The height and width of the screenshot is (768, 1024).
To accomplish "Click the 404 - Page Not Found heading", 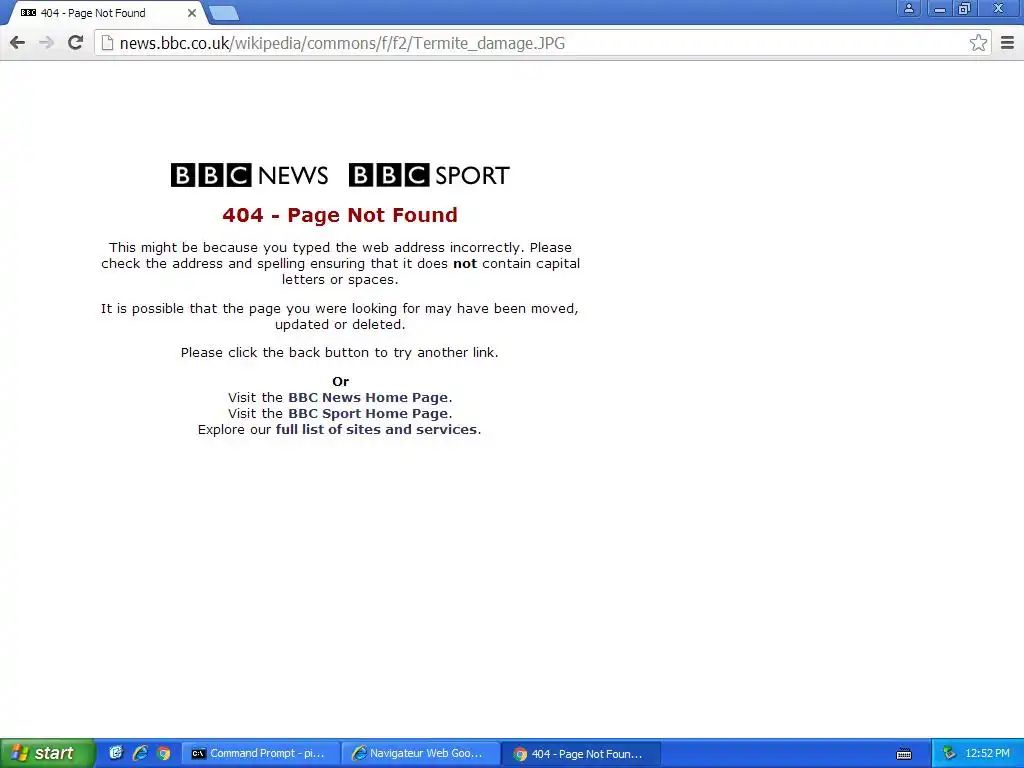I will (340, 215).
